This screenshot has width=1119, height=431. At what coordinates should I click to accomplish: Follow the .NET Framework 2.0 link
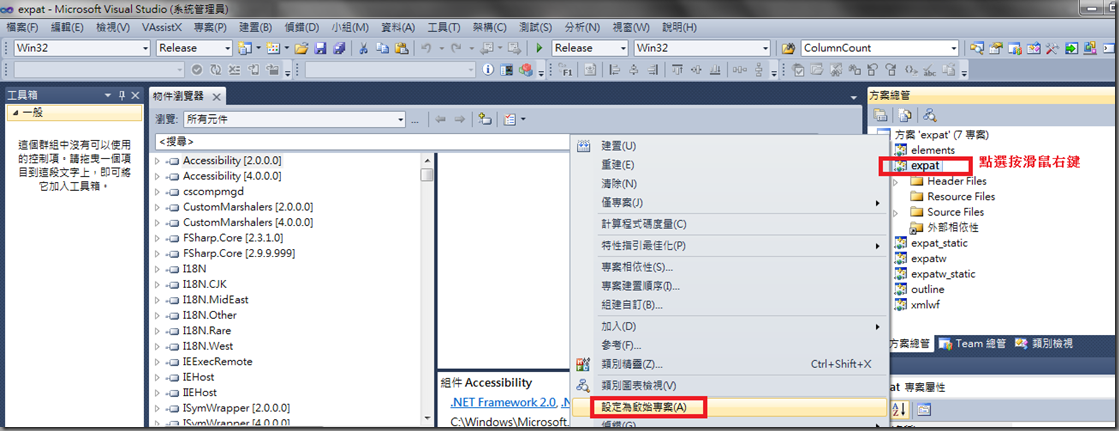pos(504,404)
